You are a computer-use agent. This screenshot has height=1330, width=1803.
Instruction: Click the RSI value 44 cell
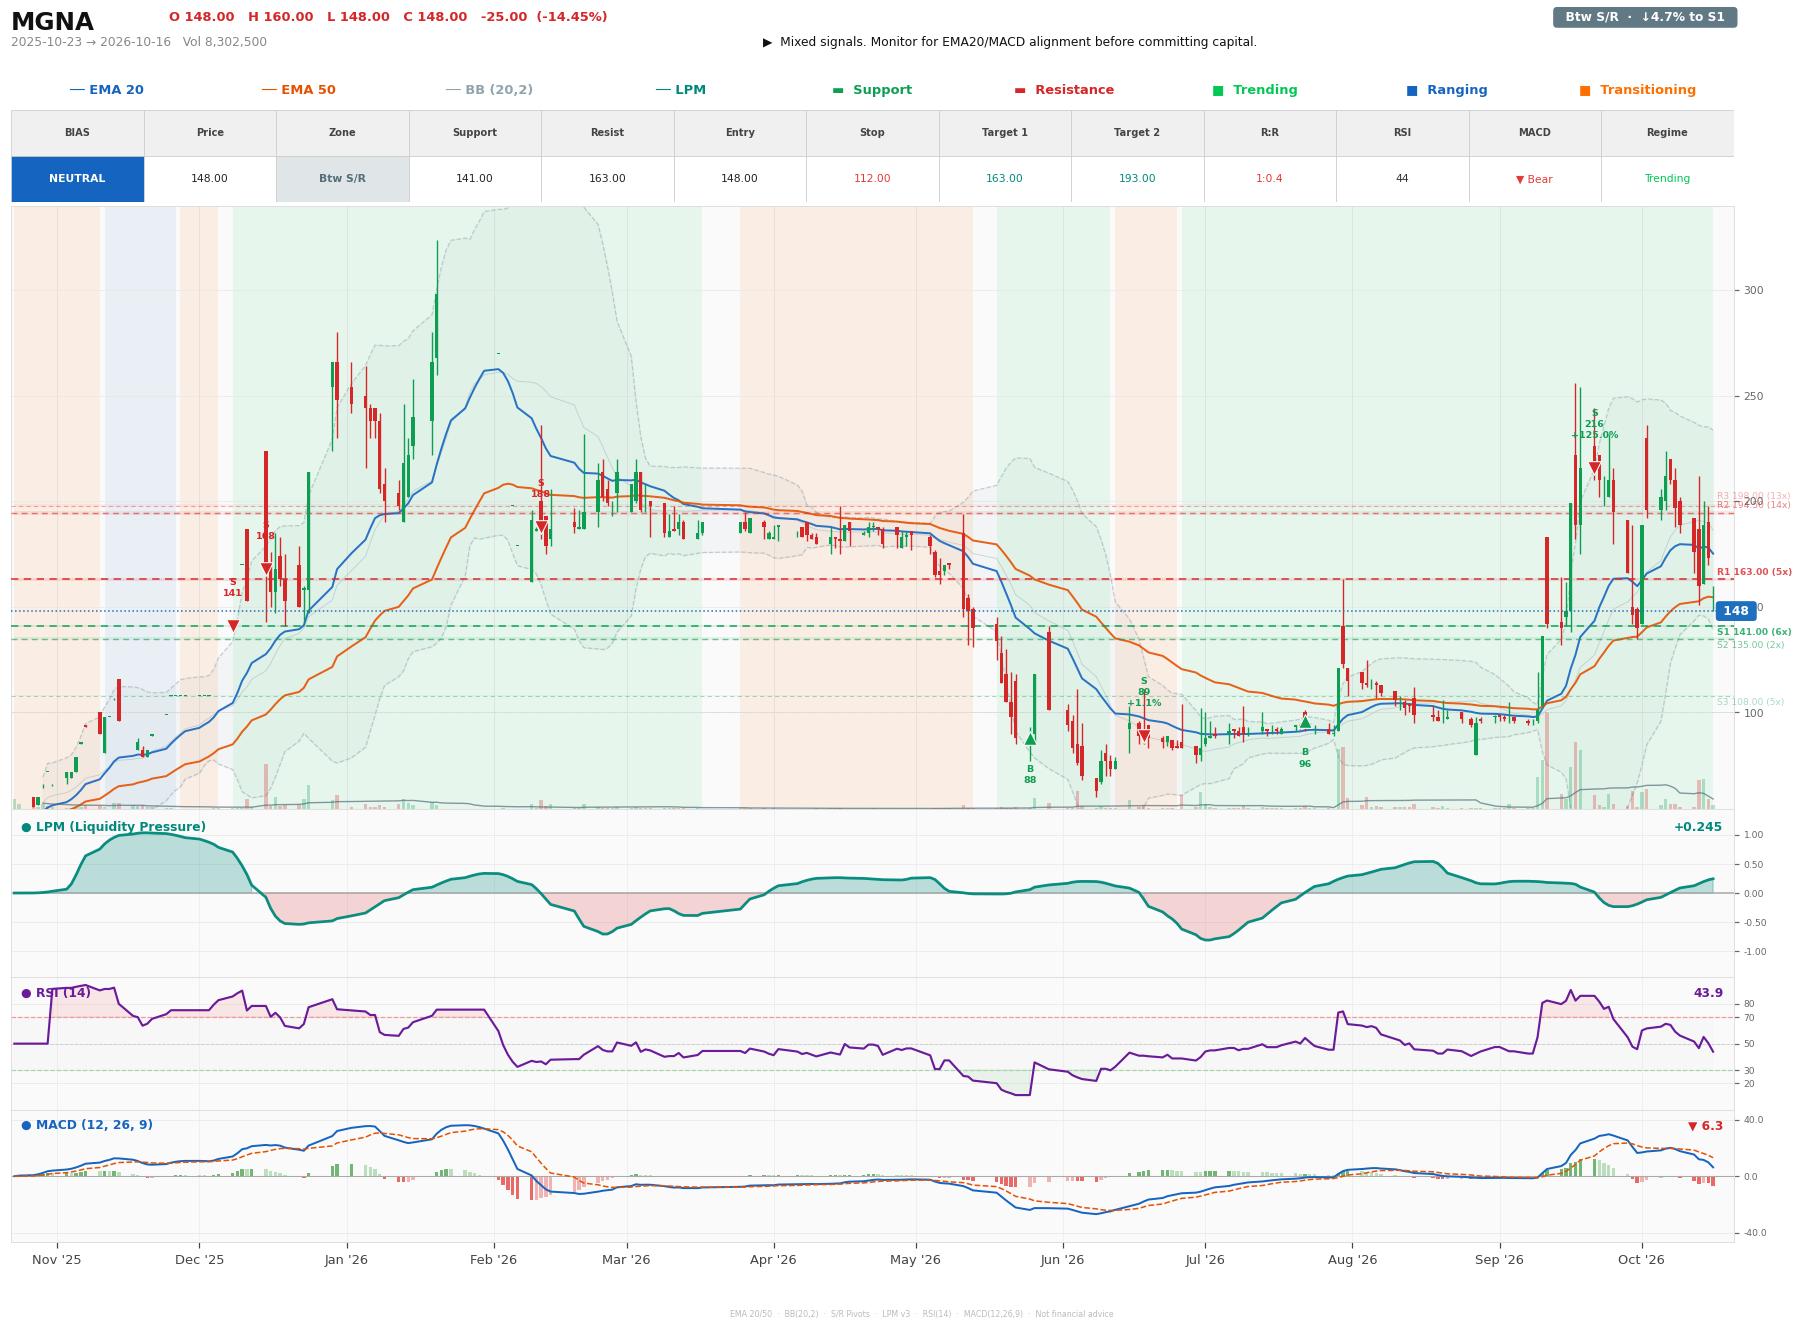click(x=1402, y=179)
